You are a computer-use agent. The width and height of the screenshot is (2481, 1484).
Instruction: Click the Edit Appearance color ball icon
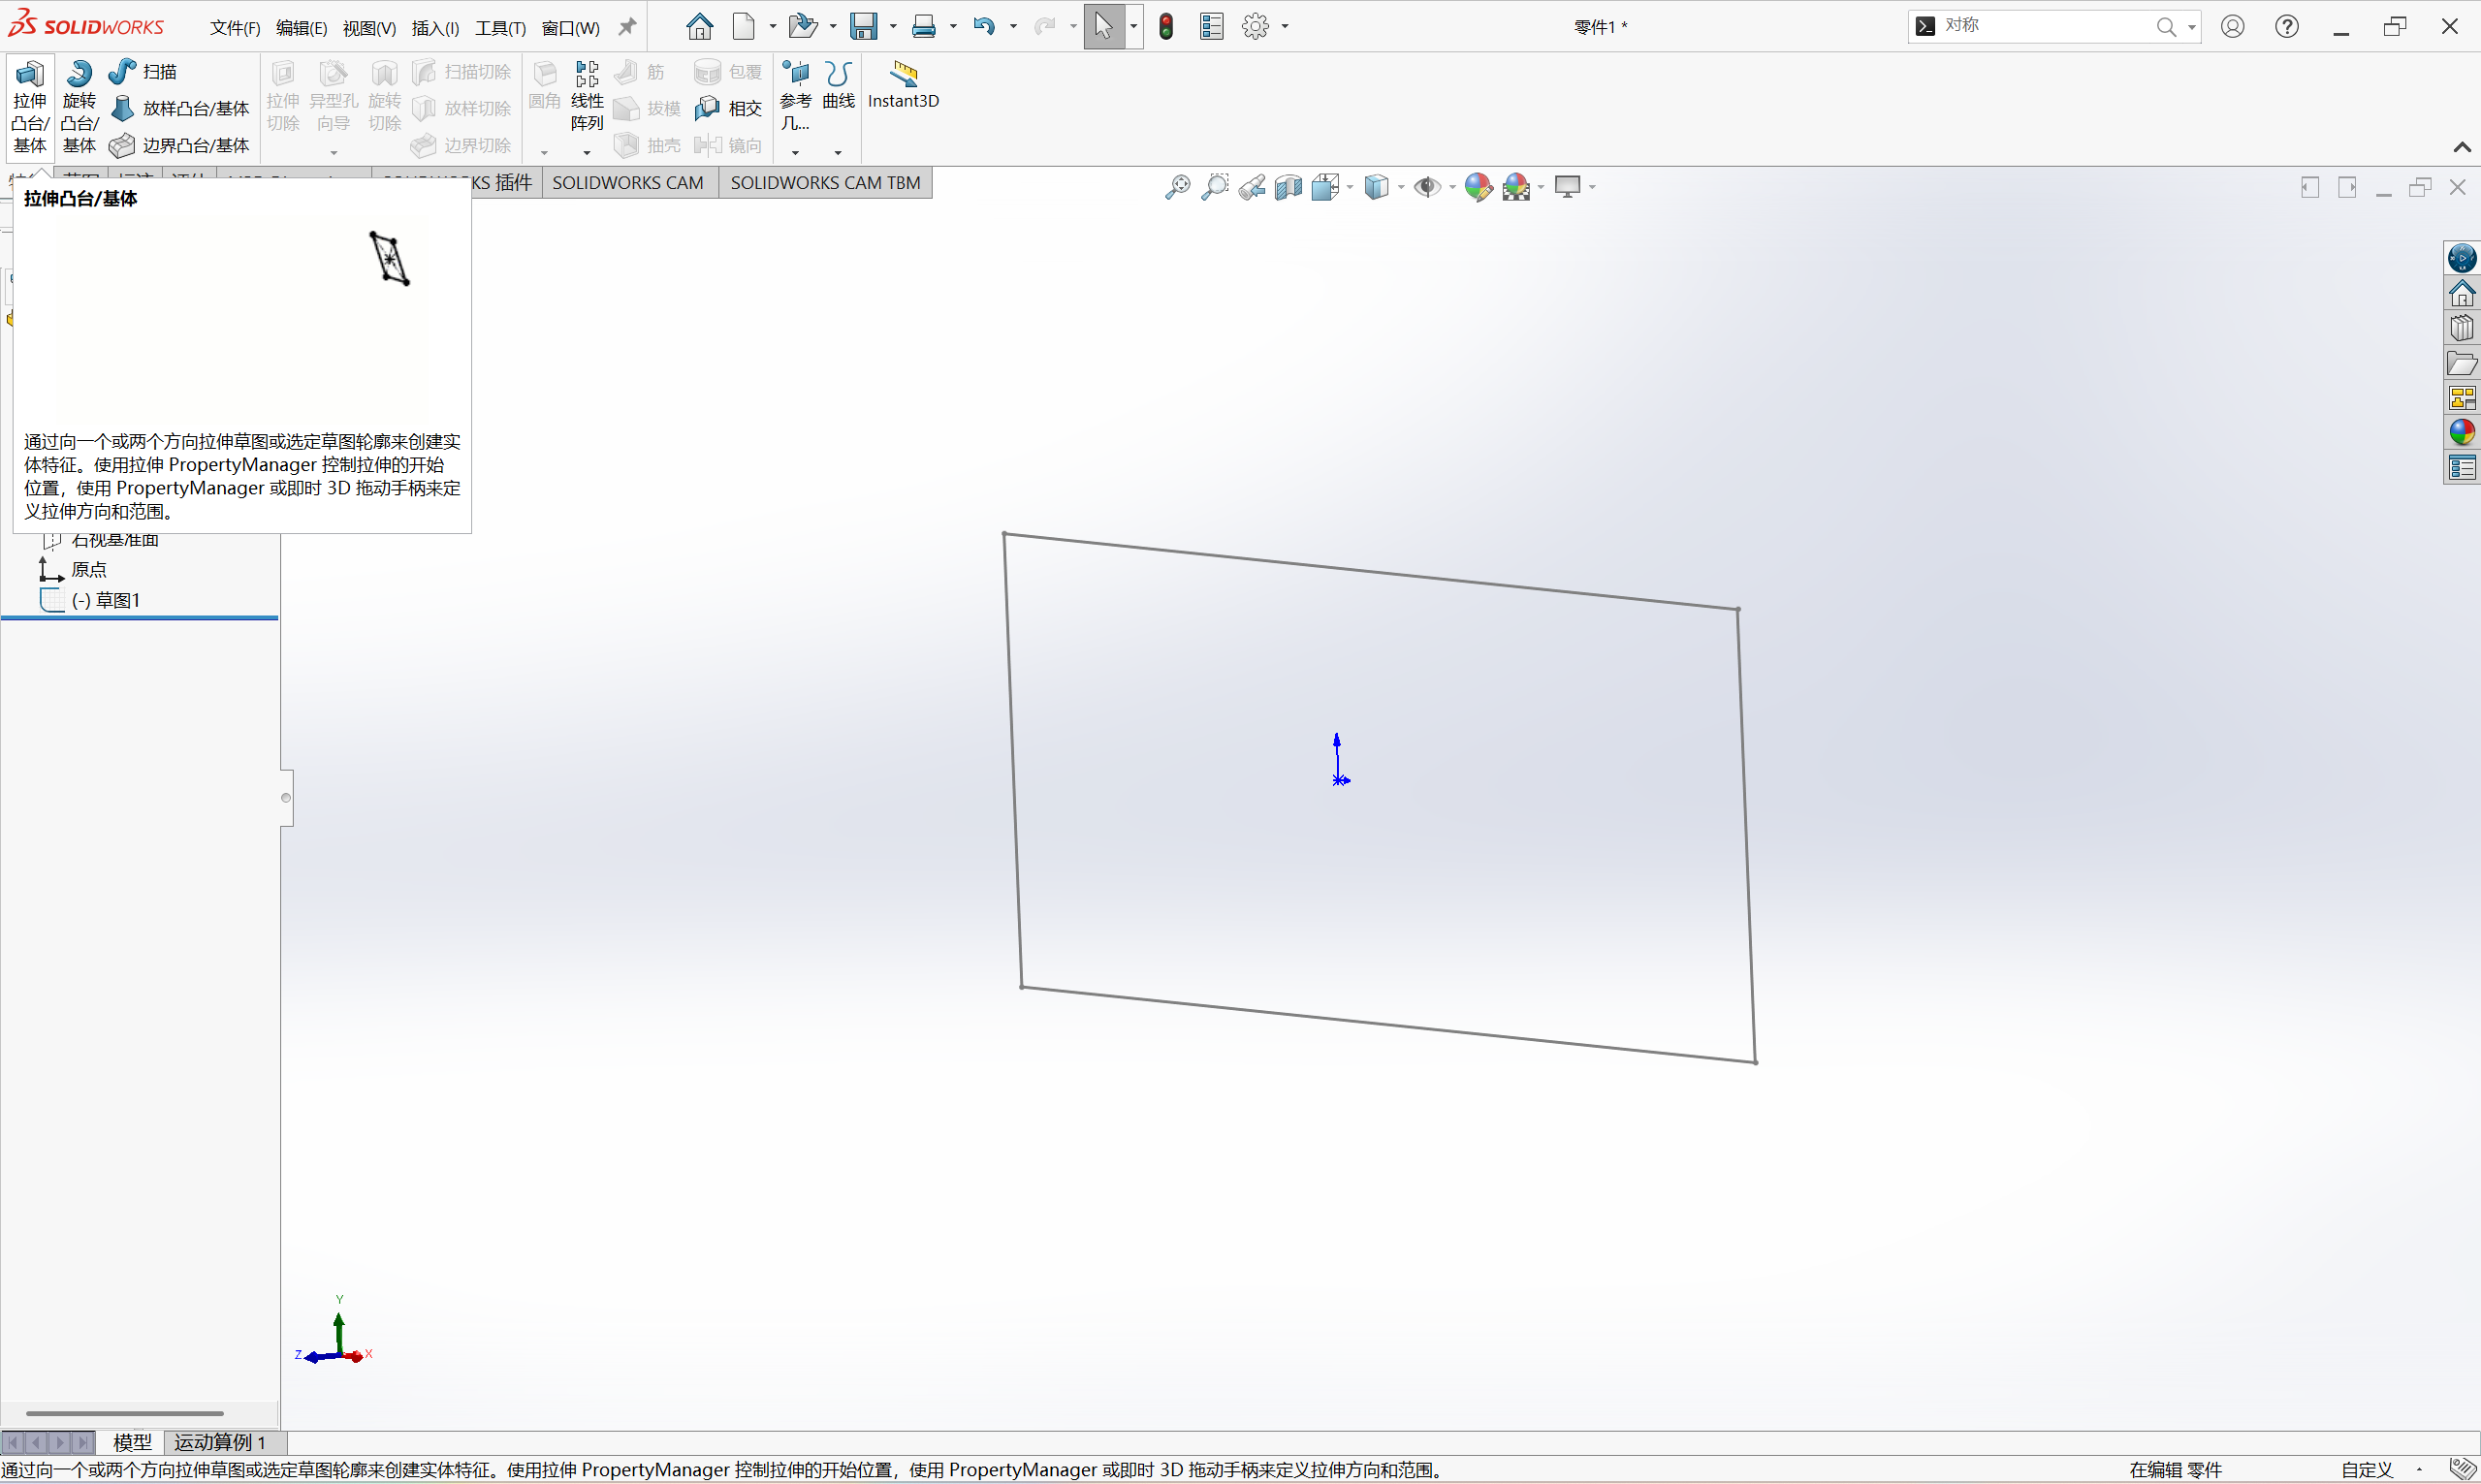coord(1478,187)
